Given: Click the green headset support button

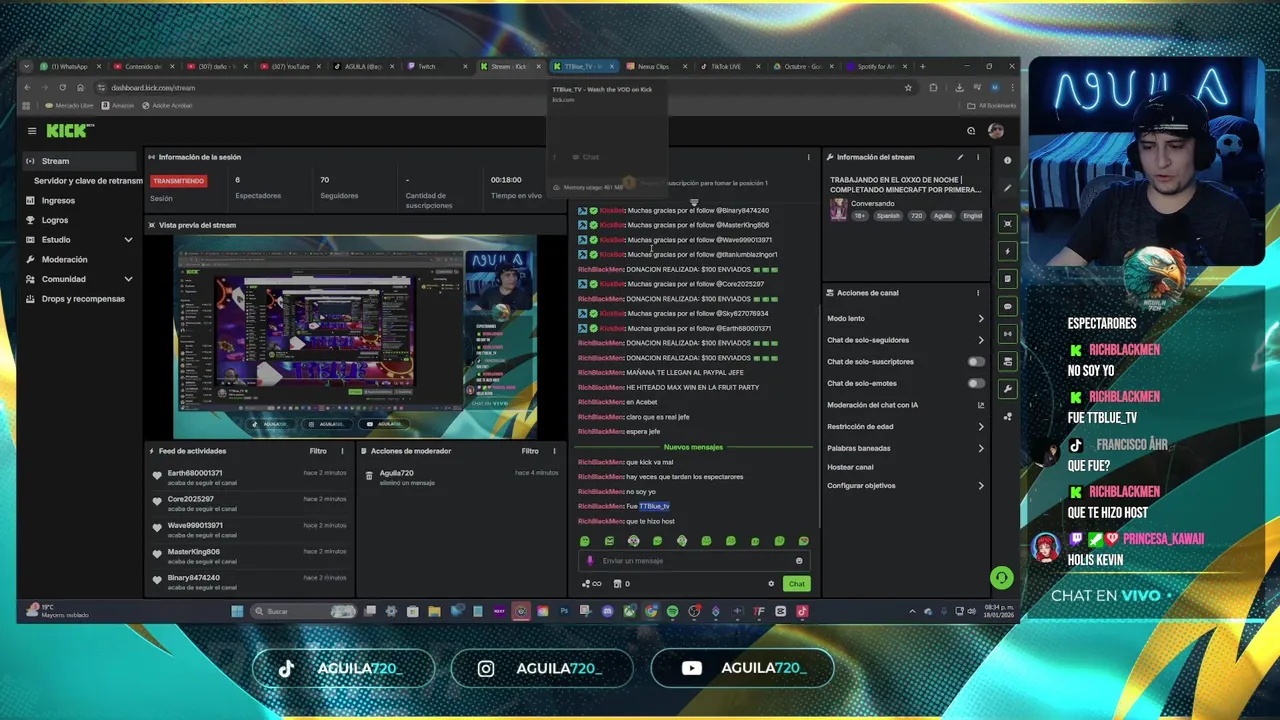Looking at the screenshot, I should pyautogui.click(x=1001, y=578).
